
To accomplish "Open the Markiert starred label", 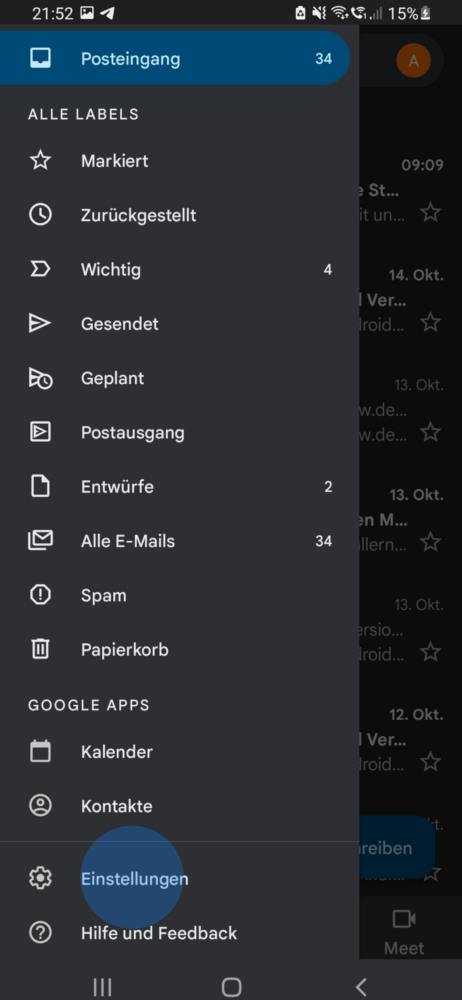I will pos(179,161).
